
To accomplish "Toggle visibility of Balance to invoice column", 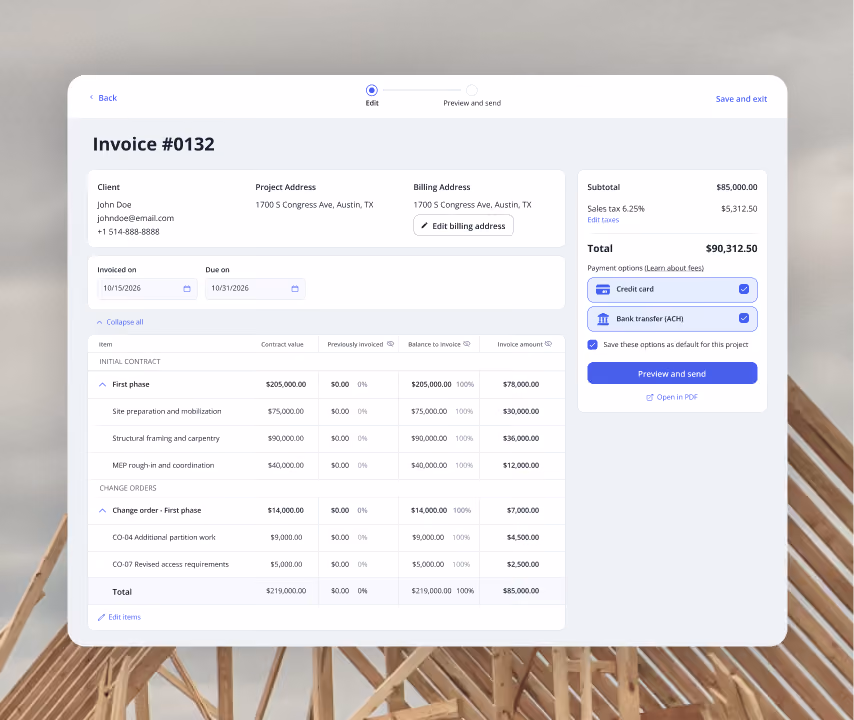I will [x=467, y=344].
